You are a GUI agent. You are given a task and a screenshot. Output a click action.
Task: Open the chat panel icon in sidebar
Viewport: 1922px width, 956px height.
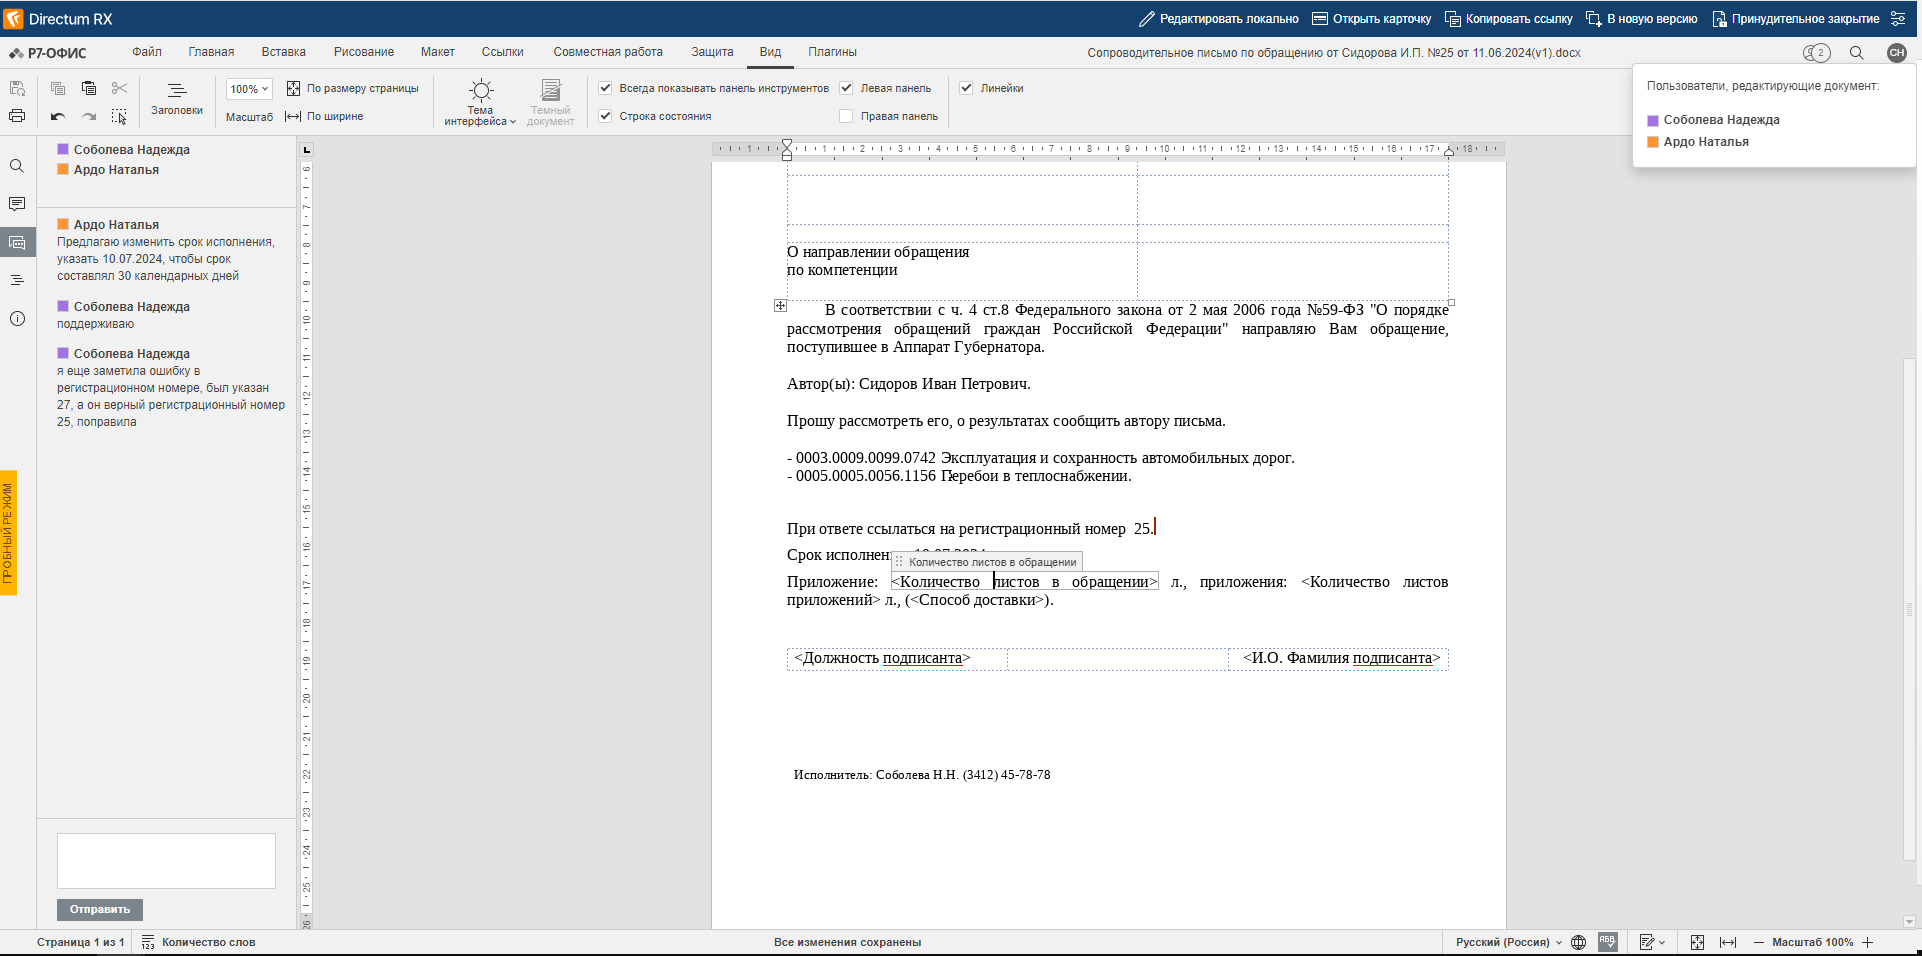(17, 242)
